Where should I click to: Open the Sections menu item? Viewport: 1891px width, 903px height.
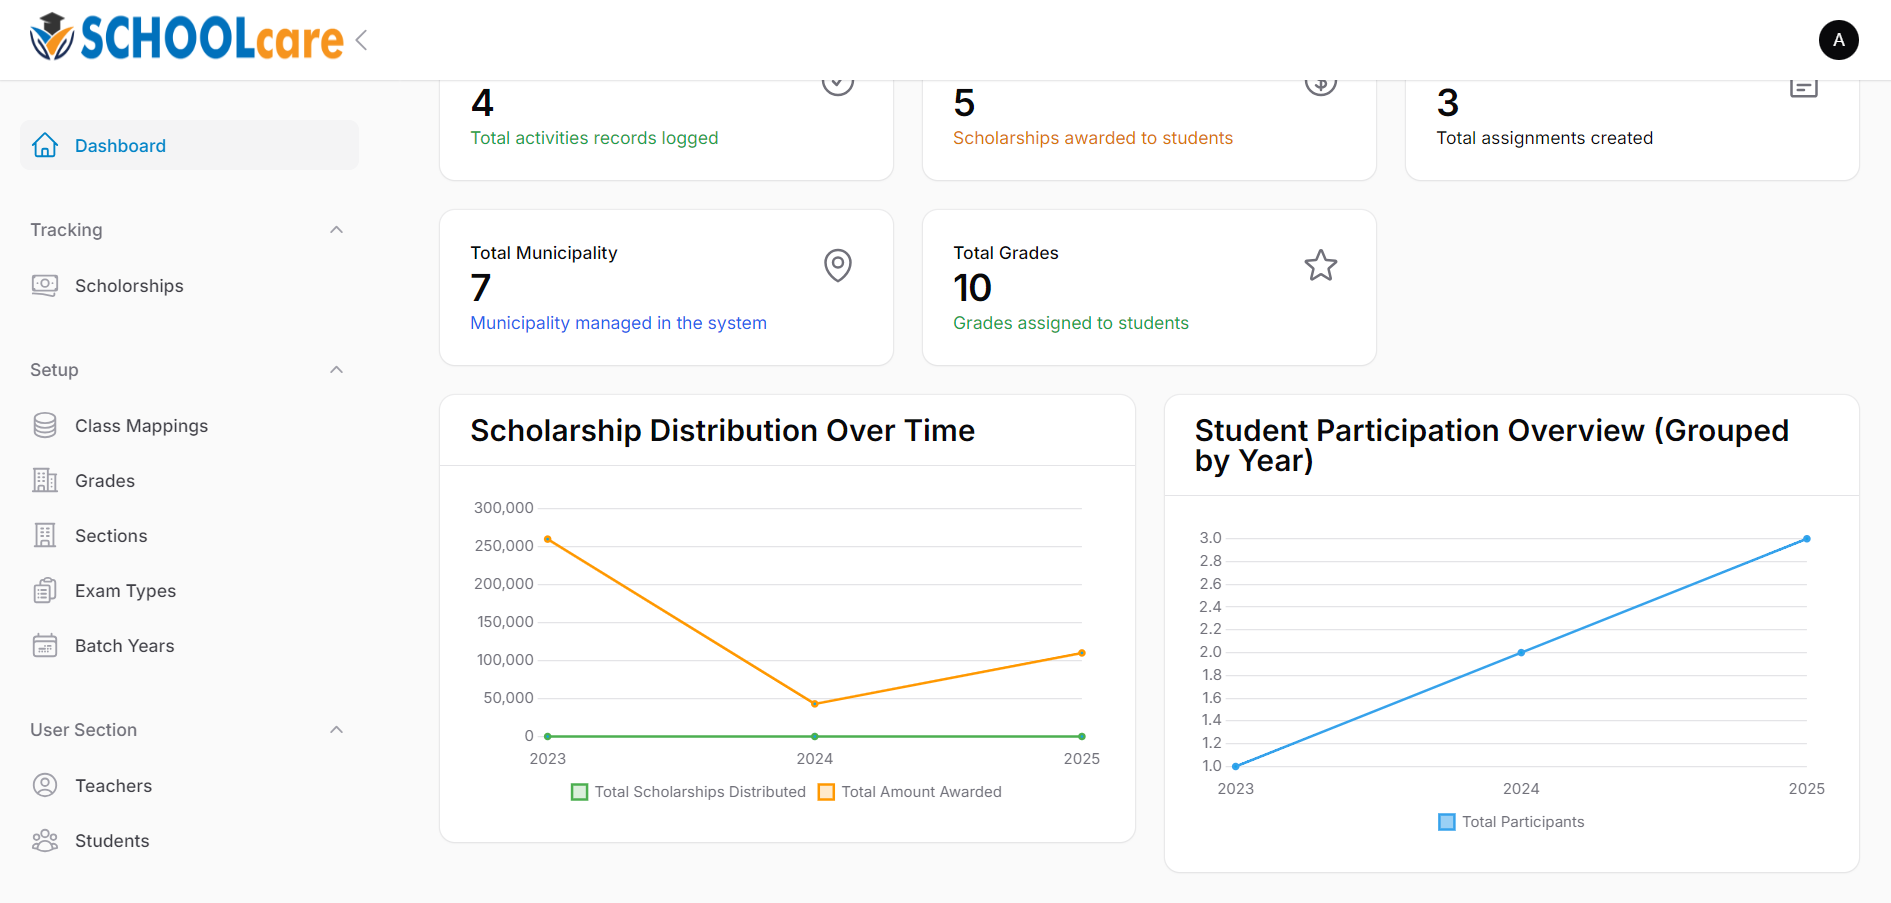tap(111, 536)
